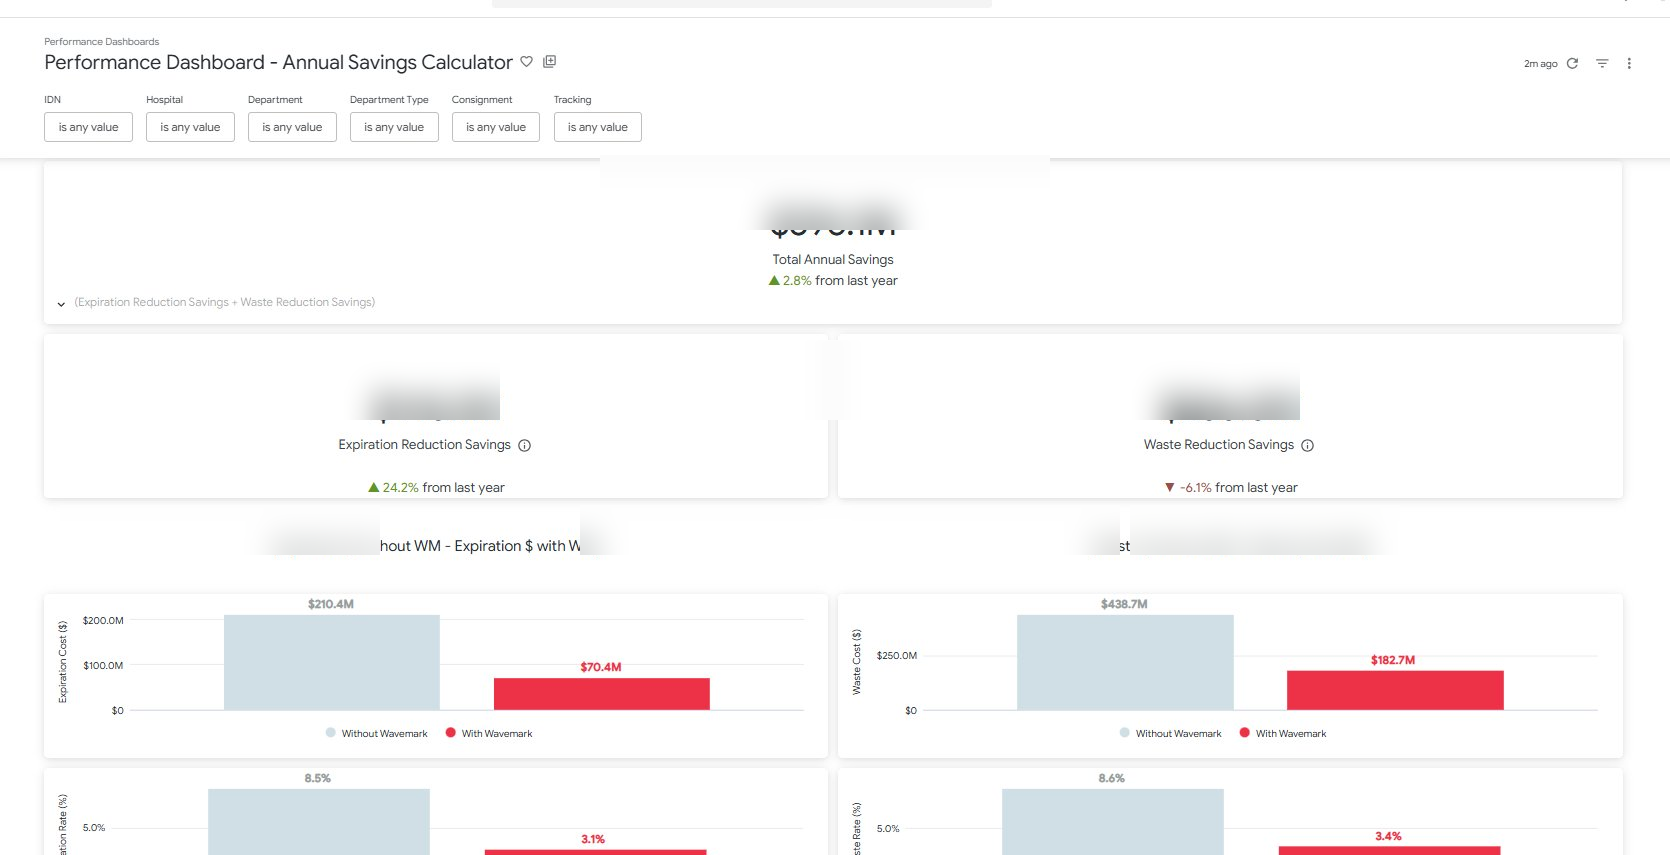Click the 2m ago refresh timestamp
The height and width of the screenshot is (855, 1670).
(x=1540, y=64)
